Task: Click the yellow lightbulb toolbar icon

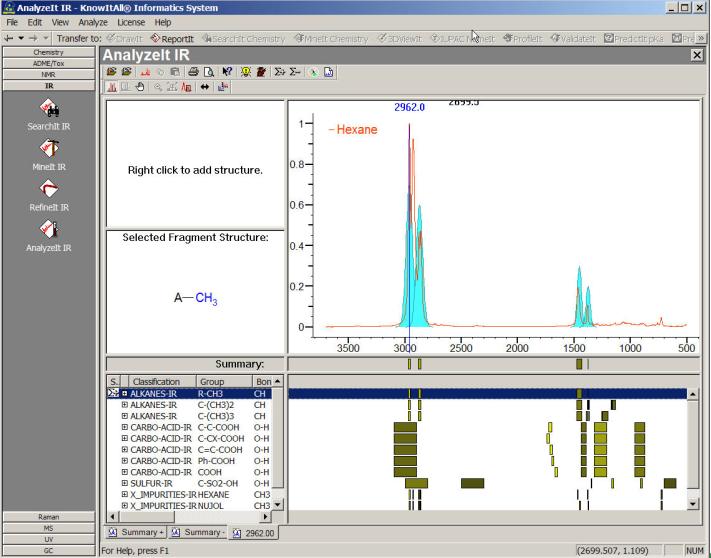Action: point(246,72)
